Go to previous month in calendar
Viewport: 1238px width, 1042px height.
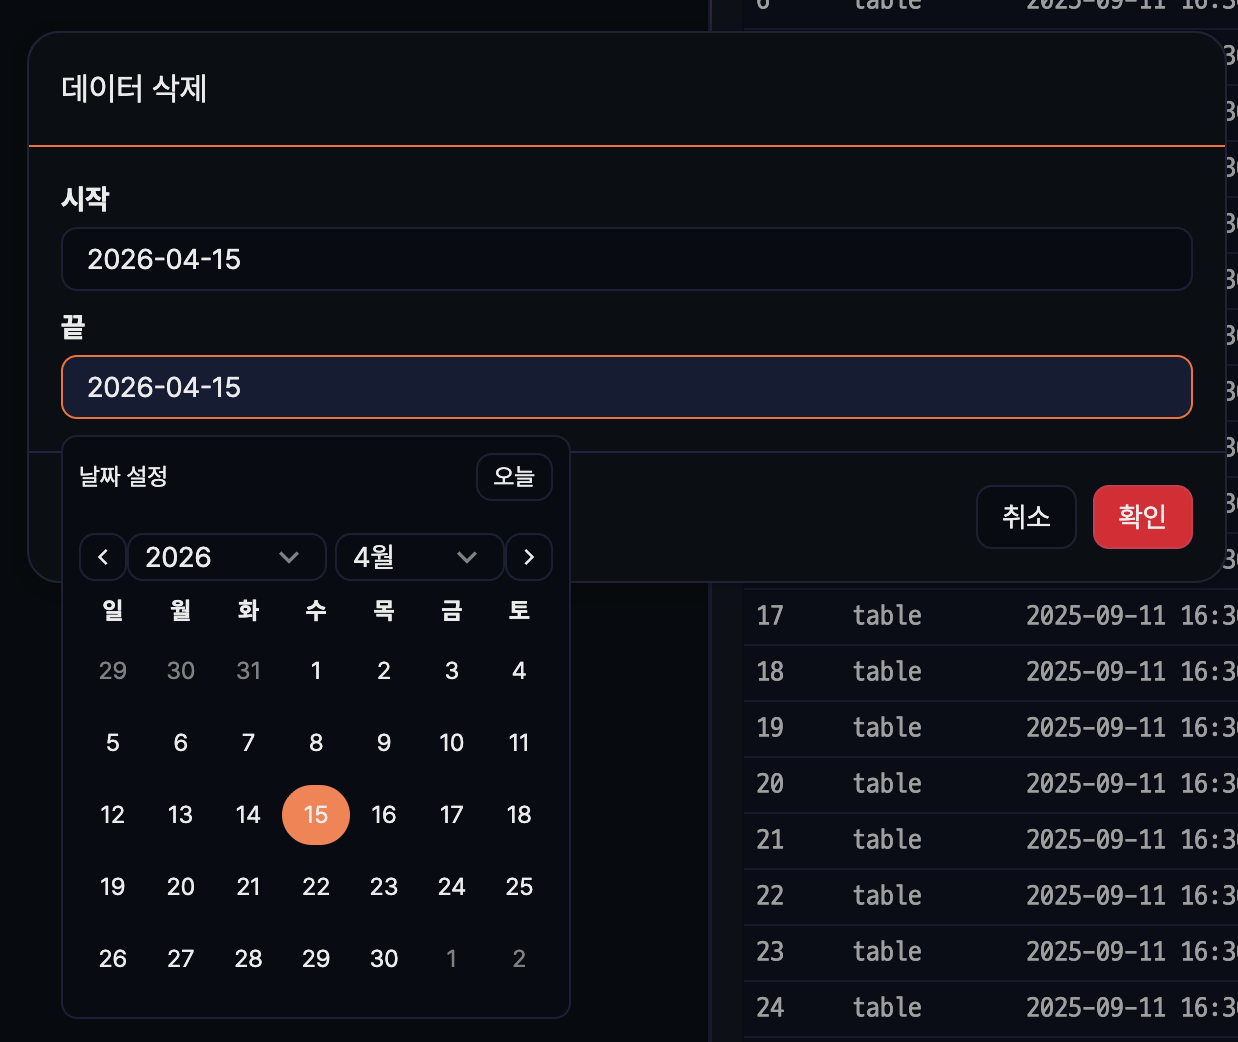click(103, 557)
